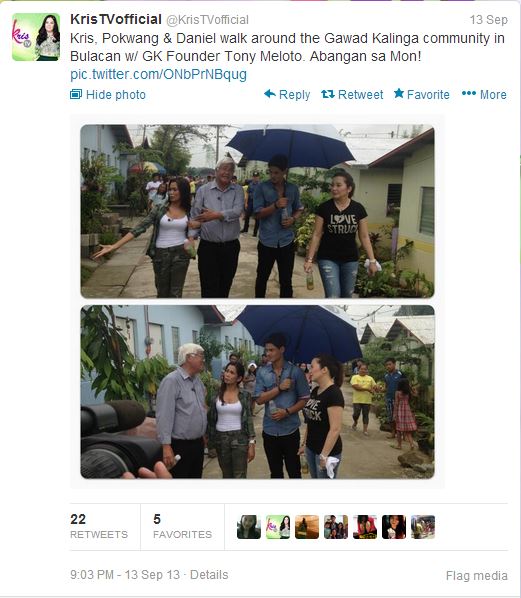Click the fourth group photo avatar
The image size is (521, 598).
tap(336, 527)
